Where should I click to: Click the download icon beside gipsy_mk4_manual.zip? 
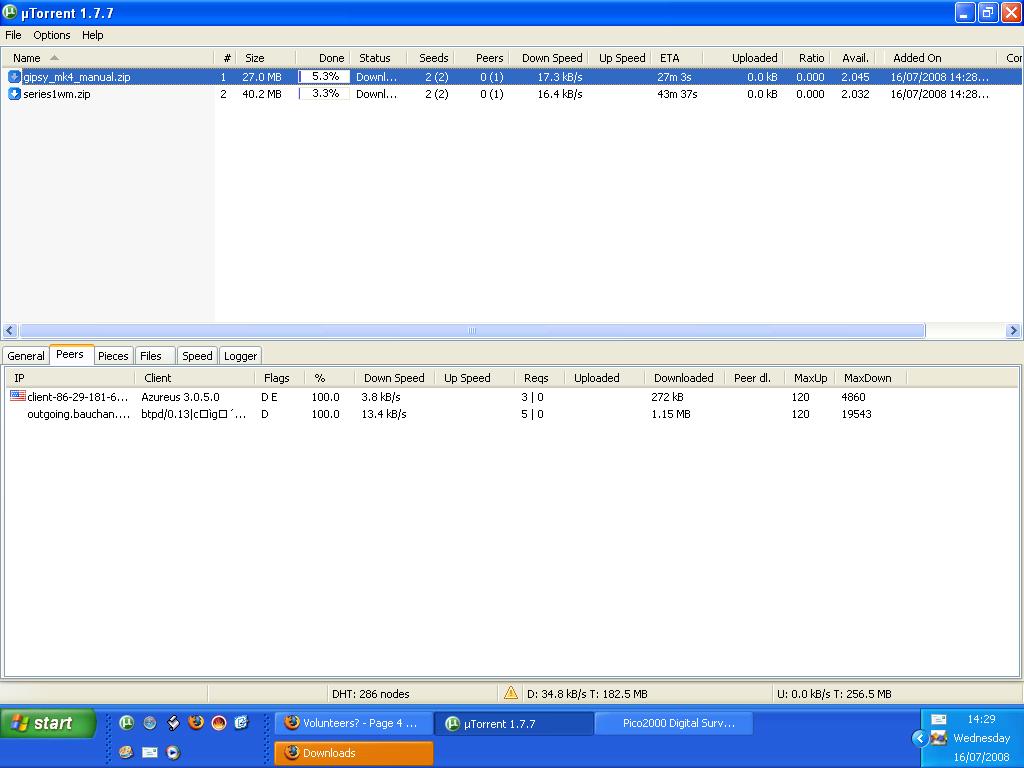(14, 77)
